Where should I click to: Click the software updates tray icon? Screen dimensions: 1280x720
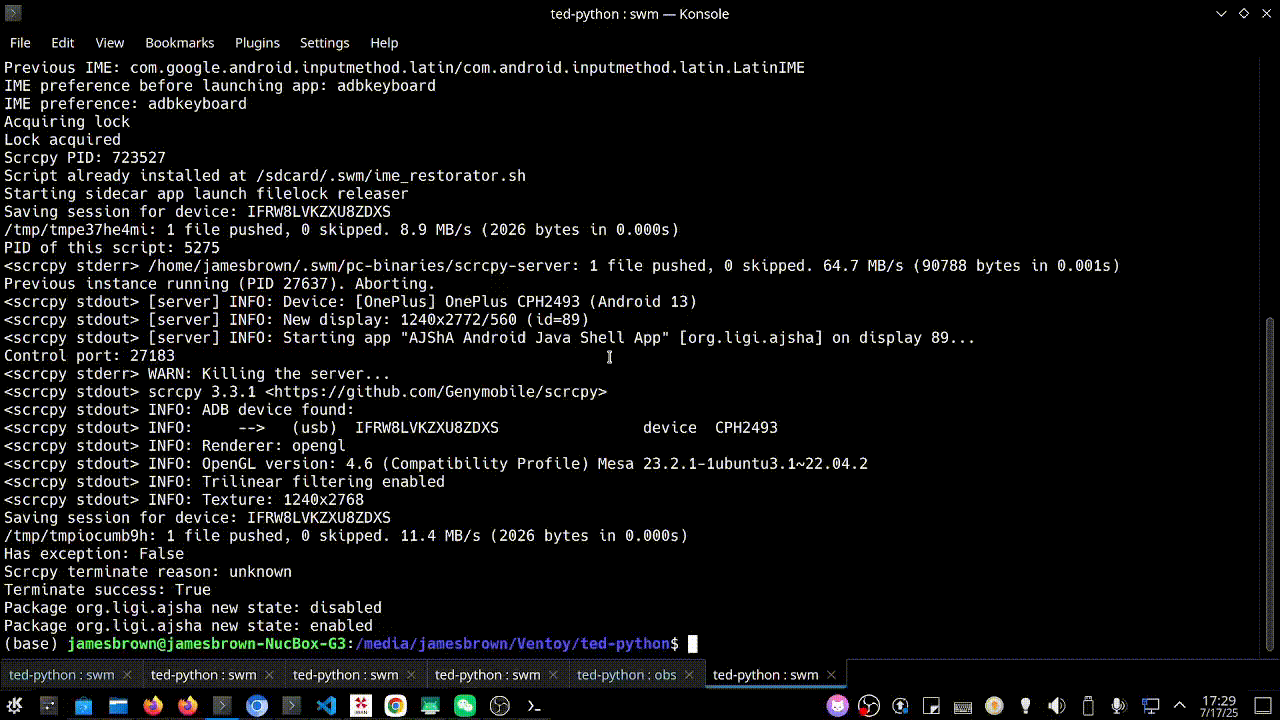click(900, 705)
